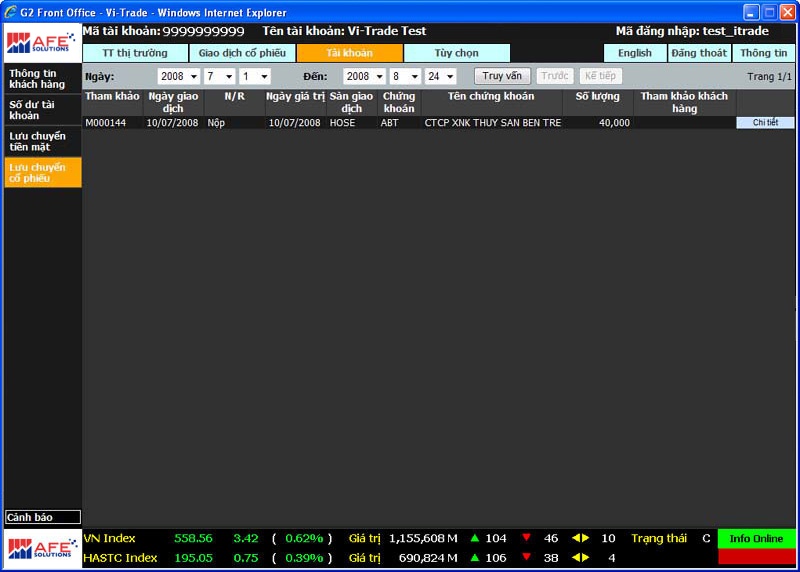Switch language to English

[635, 53]
